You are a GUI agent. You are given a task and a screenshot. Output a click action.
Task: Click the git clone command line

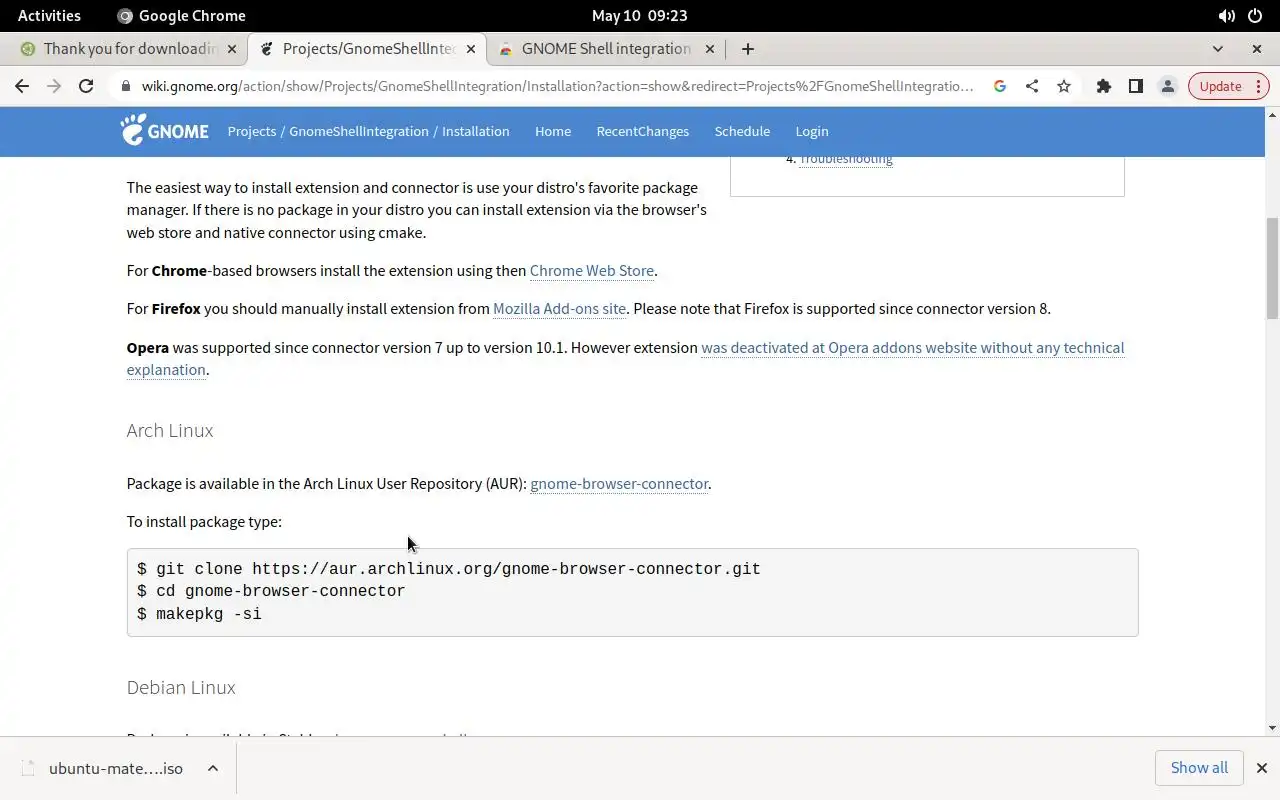pyautogui.click(x=449, y=569)
